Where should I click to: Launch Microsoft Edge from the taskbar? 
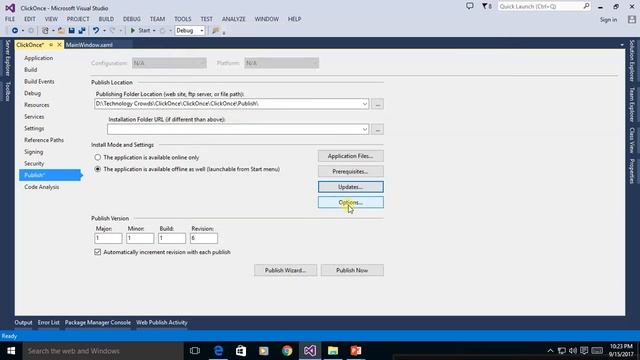coord(218,351)
